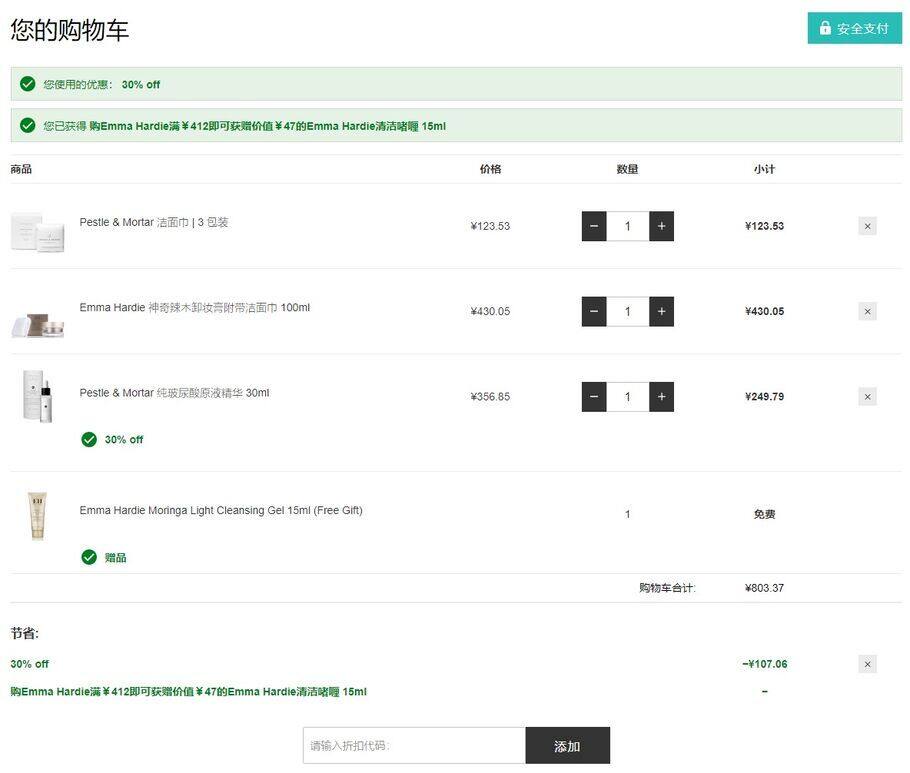Open Pestle & Mortar 纯玻尿酸原液精华 30ml link
Viewport: 910px width, 773px height.
[x=174, y=392]
